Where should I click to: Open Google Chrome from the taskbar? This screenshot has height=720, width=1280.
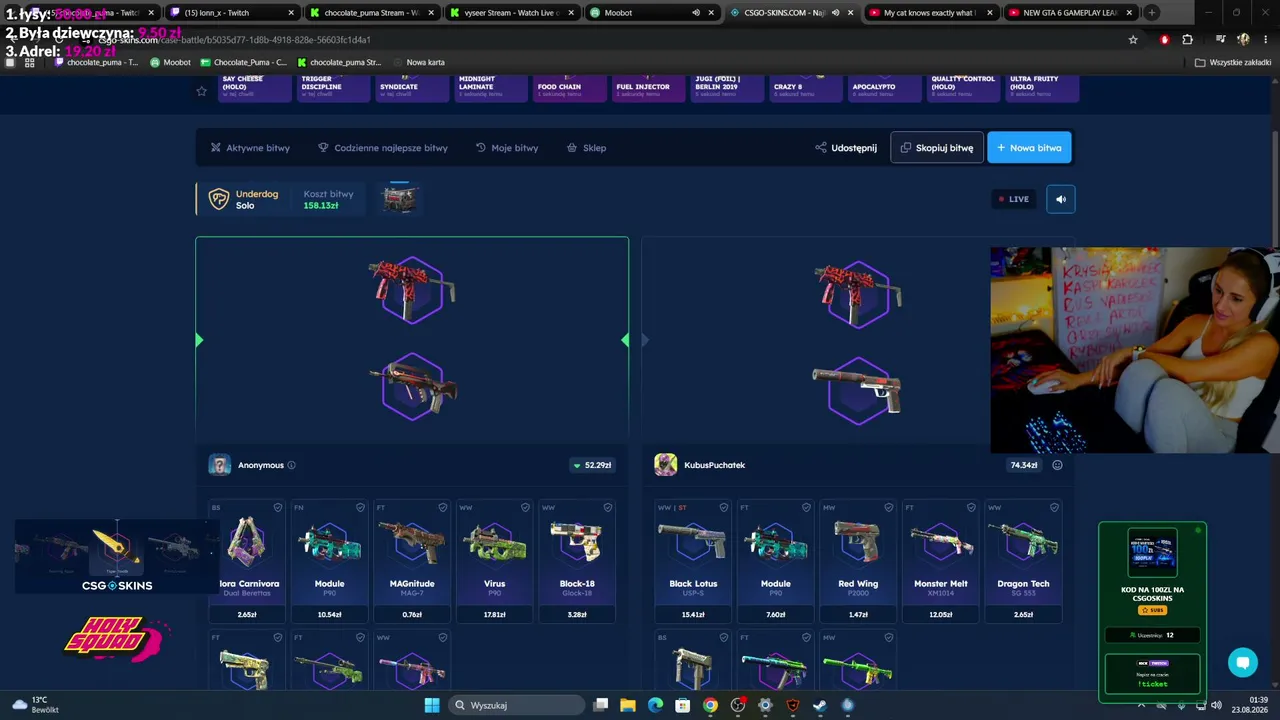point(710,705)
